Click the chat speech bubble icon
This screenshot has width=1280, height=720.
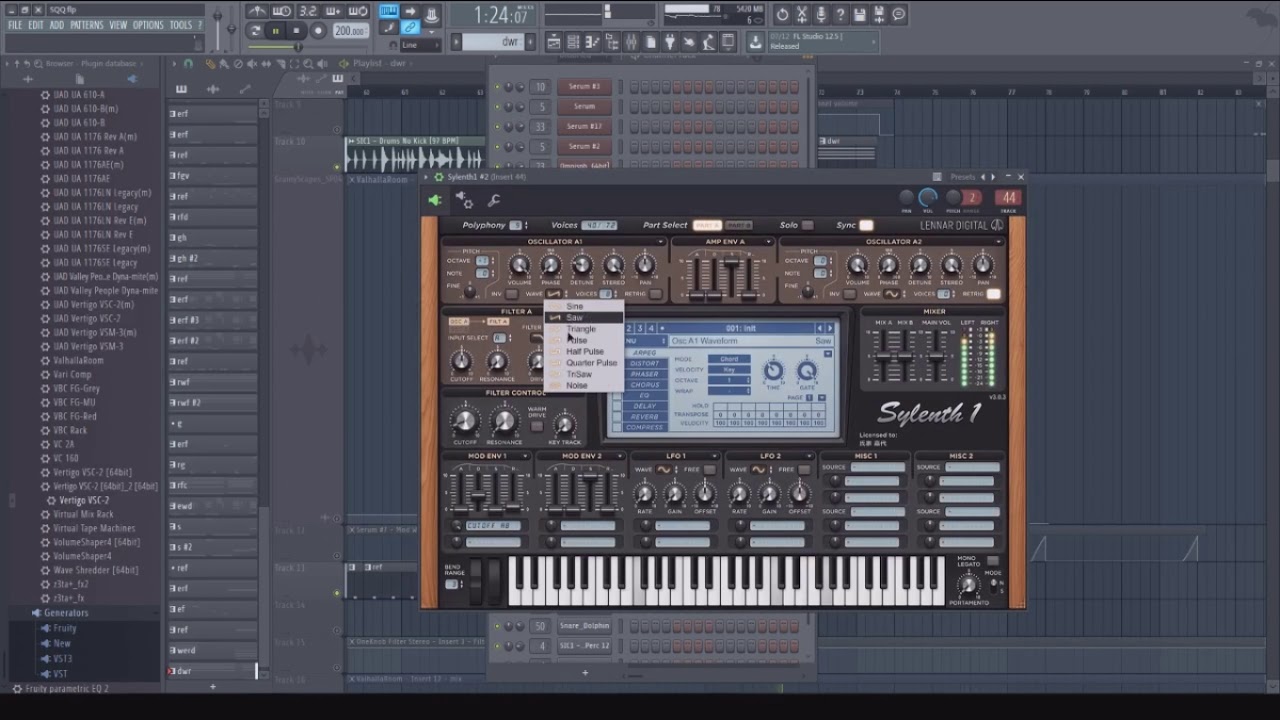[899, 14]
